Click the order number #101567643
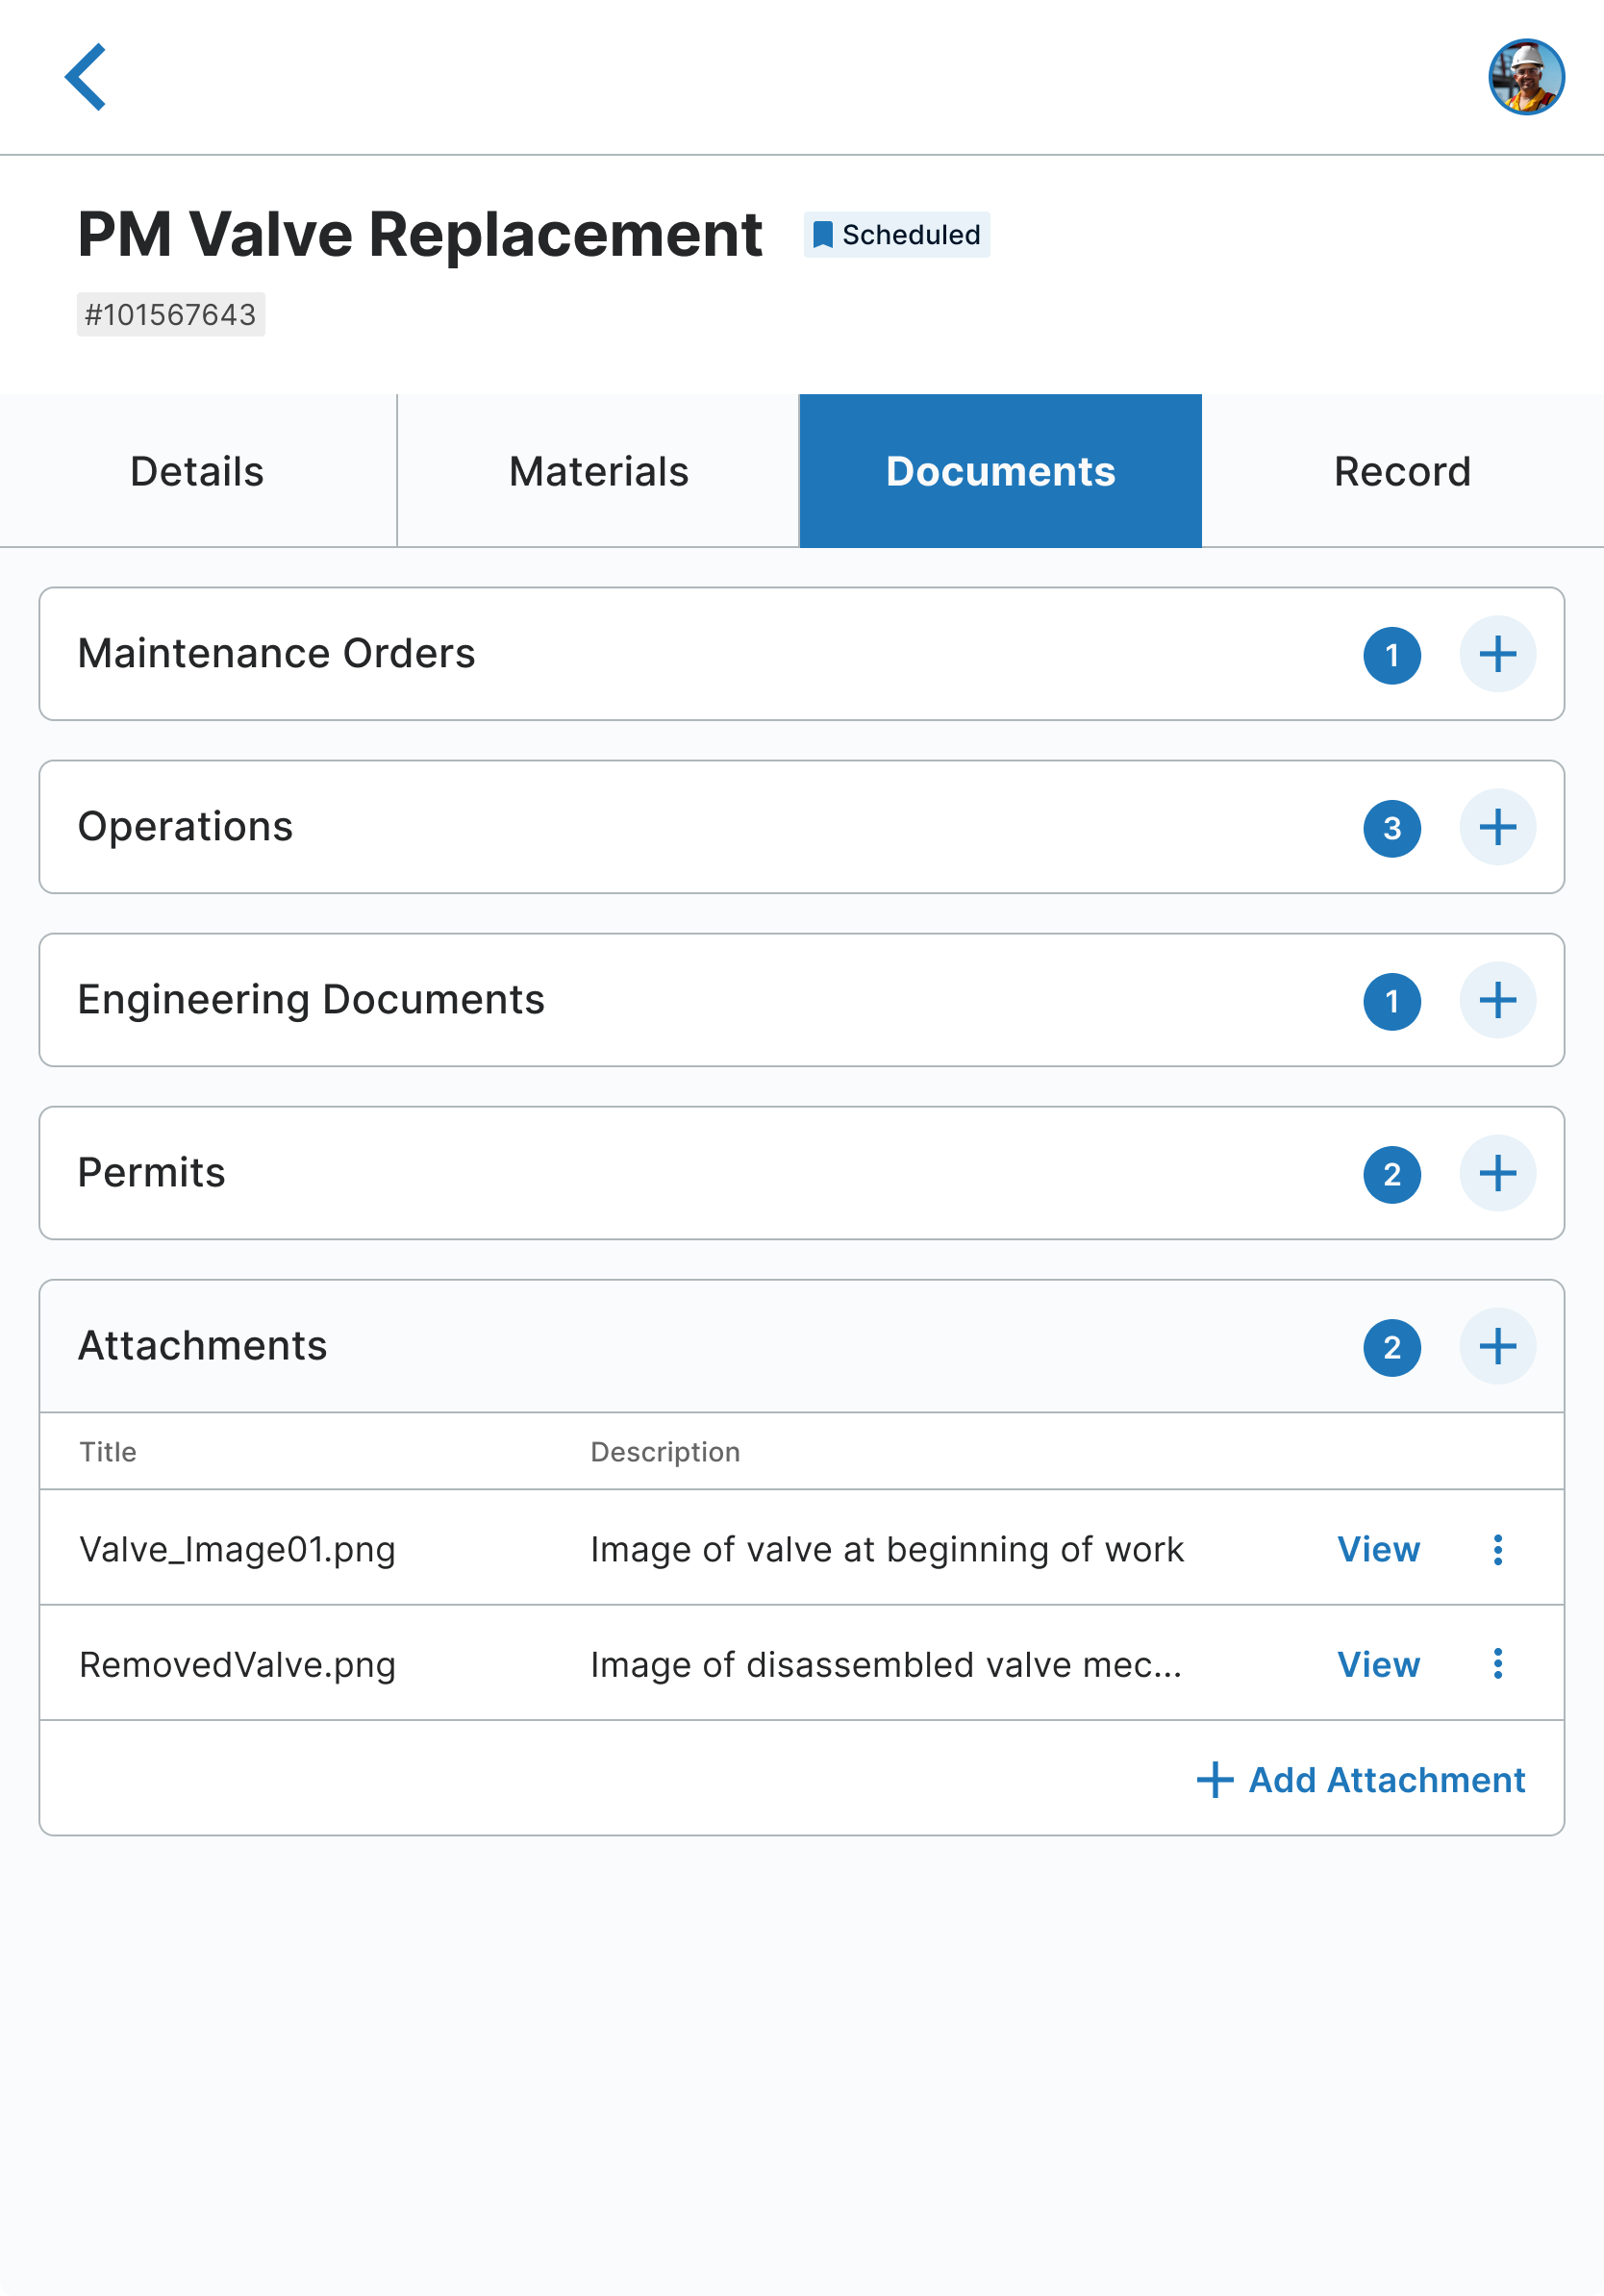The width and height of the screenshot is (1604, 2296). pos(171,315)
